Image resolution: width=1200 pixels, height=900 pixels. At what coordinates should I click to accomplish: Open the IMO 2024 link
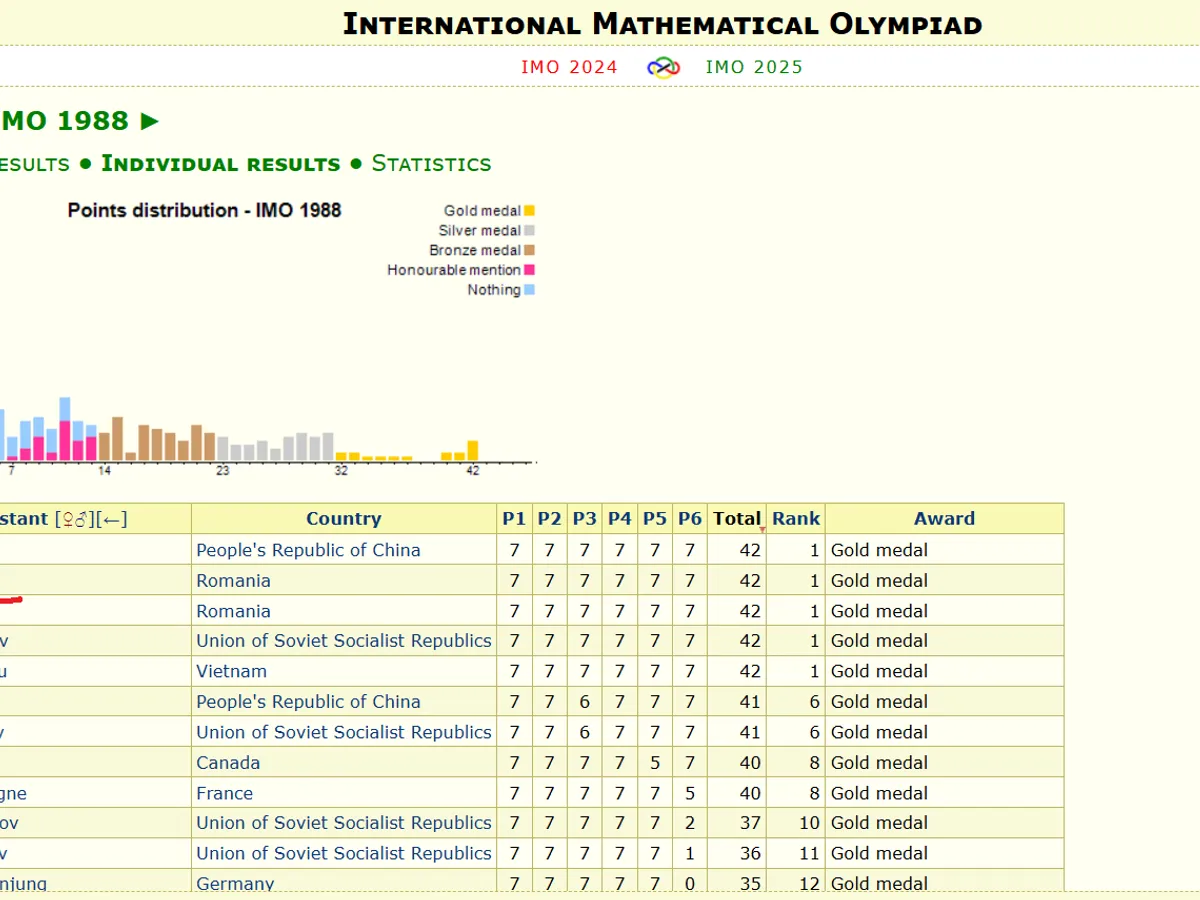point(569,67)
